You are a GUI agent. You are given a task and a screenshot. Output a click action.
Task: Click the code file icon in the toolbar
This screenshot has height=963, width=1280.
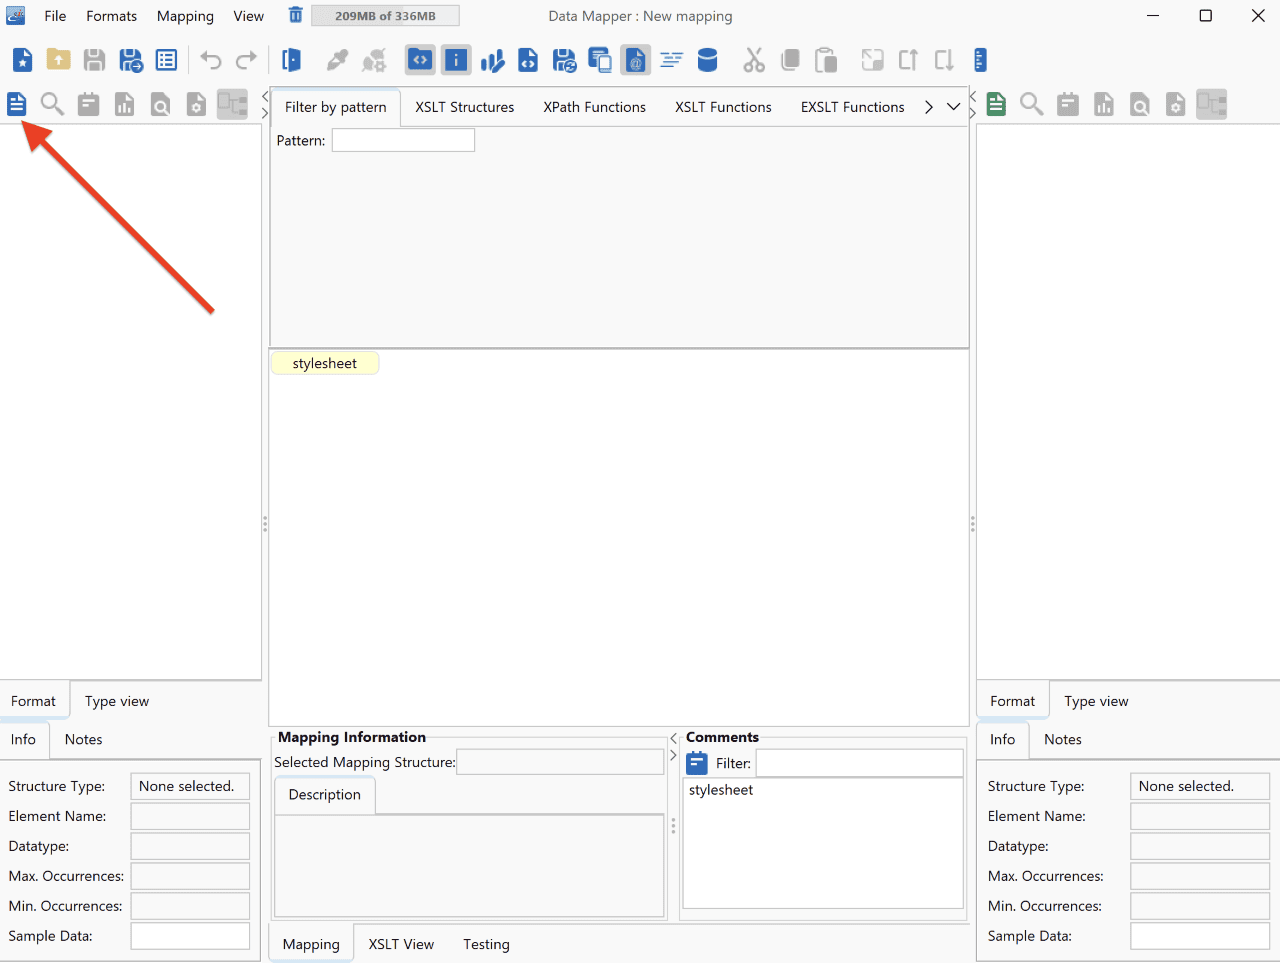coord(528,60)
